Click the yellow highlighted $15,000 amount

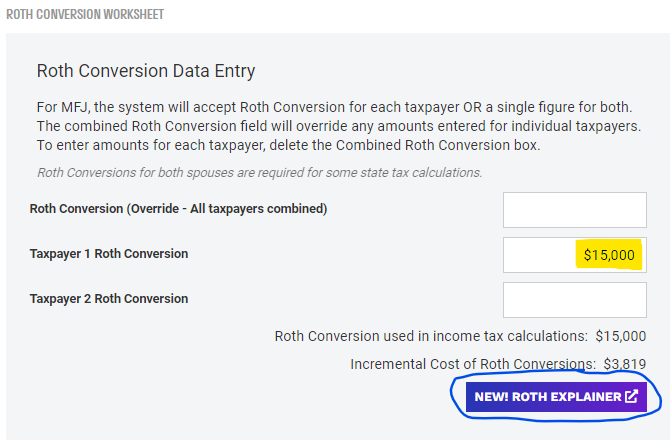click(x=608, y=255)
